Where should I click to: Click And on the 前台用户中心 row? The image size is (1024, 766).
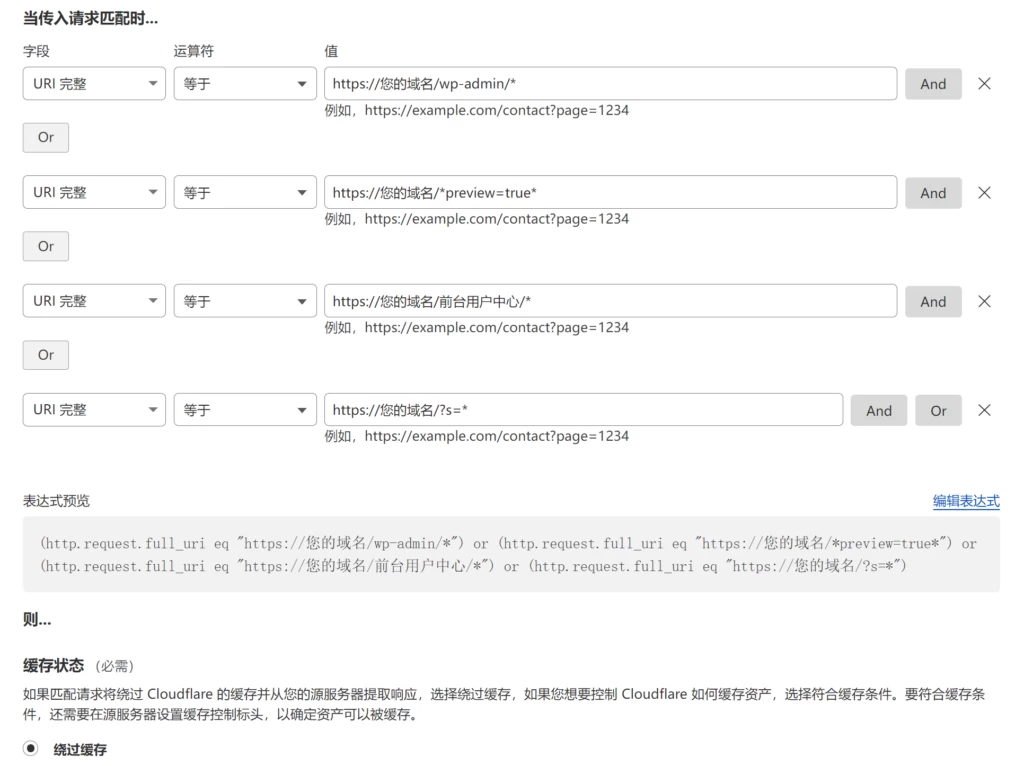point(933,301)
